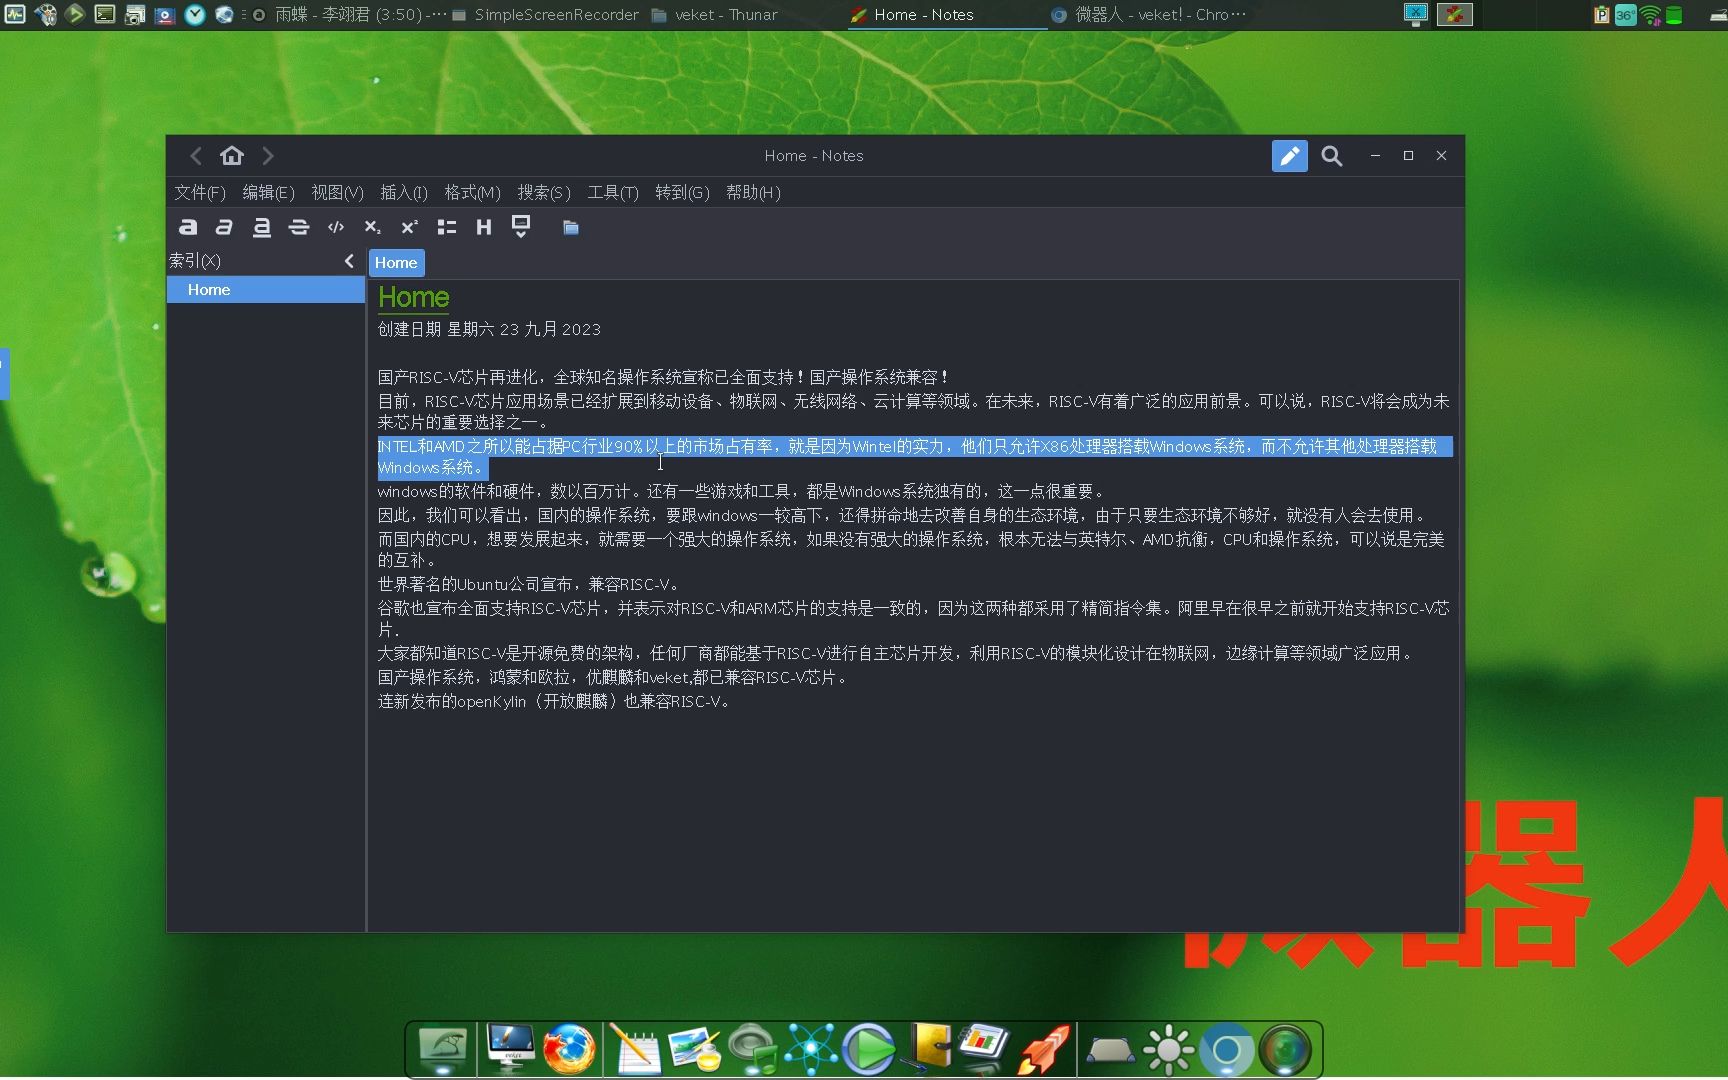Screen dimensions: 1728x1080
Task: Select Home page in index tree
Action: tap(266, 289)
